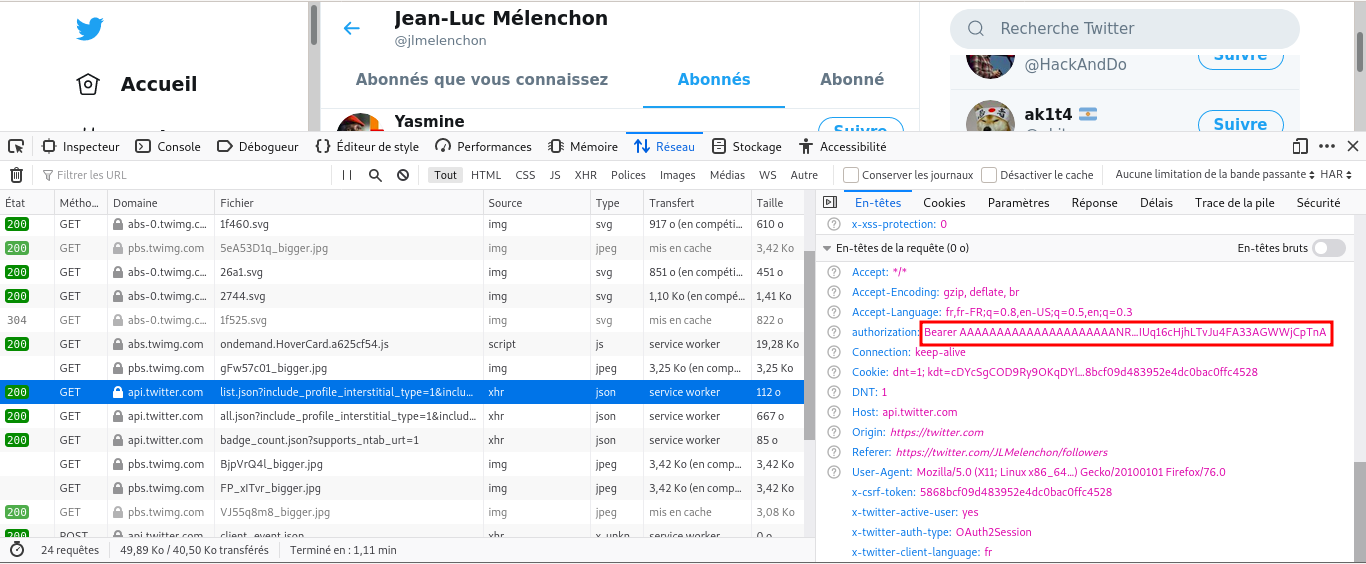Open the Accessibilité panel

[x=843, y=146]
